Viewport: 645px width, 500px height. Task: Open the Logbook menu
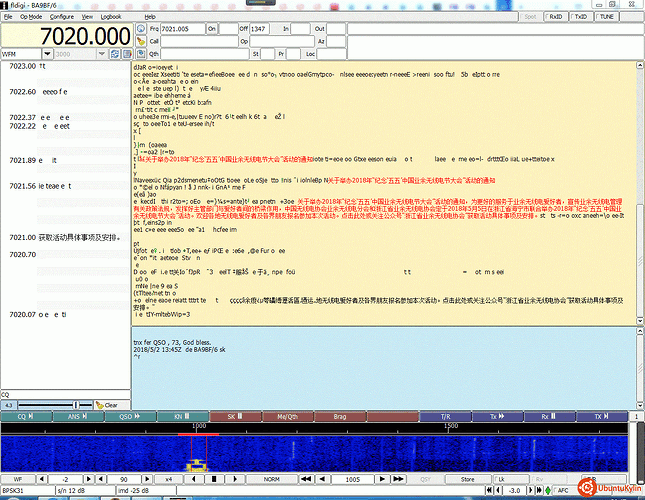111,17
